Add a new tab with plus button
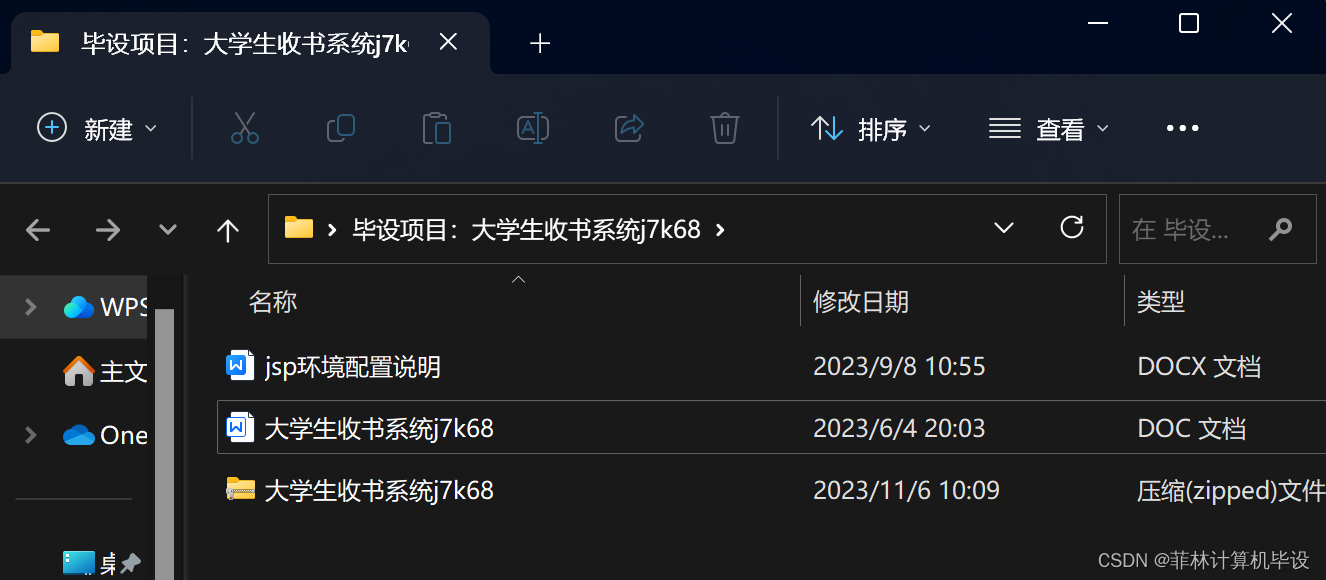 [540, 43]
